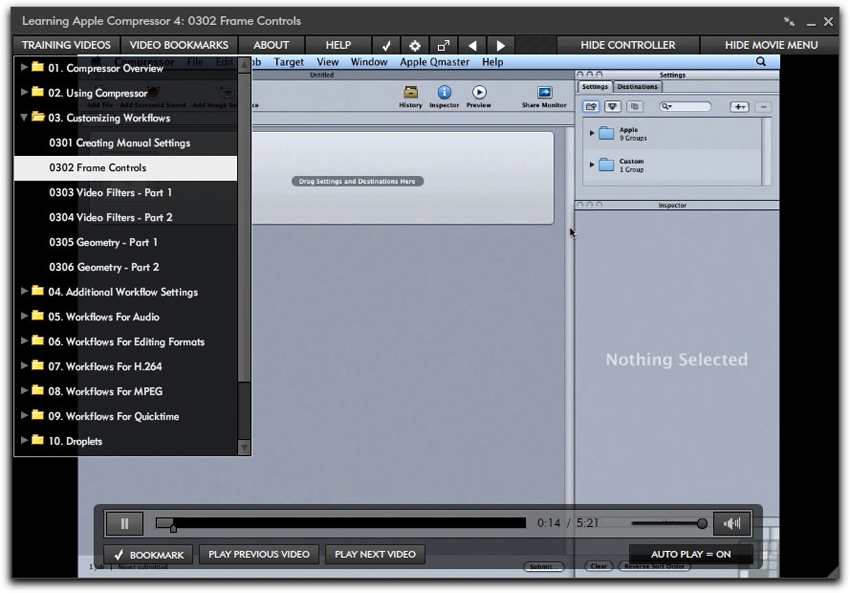Select 0305 Geometry - Part 1
The image size is (850, 593).
click(126, 242)
